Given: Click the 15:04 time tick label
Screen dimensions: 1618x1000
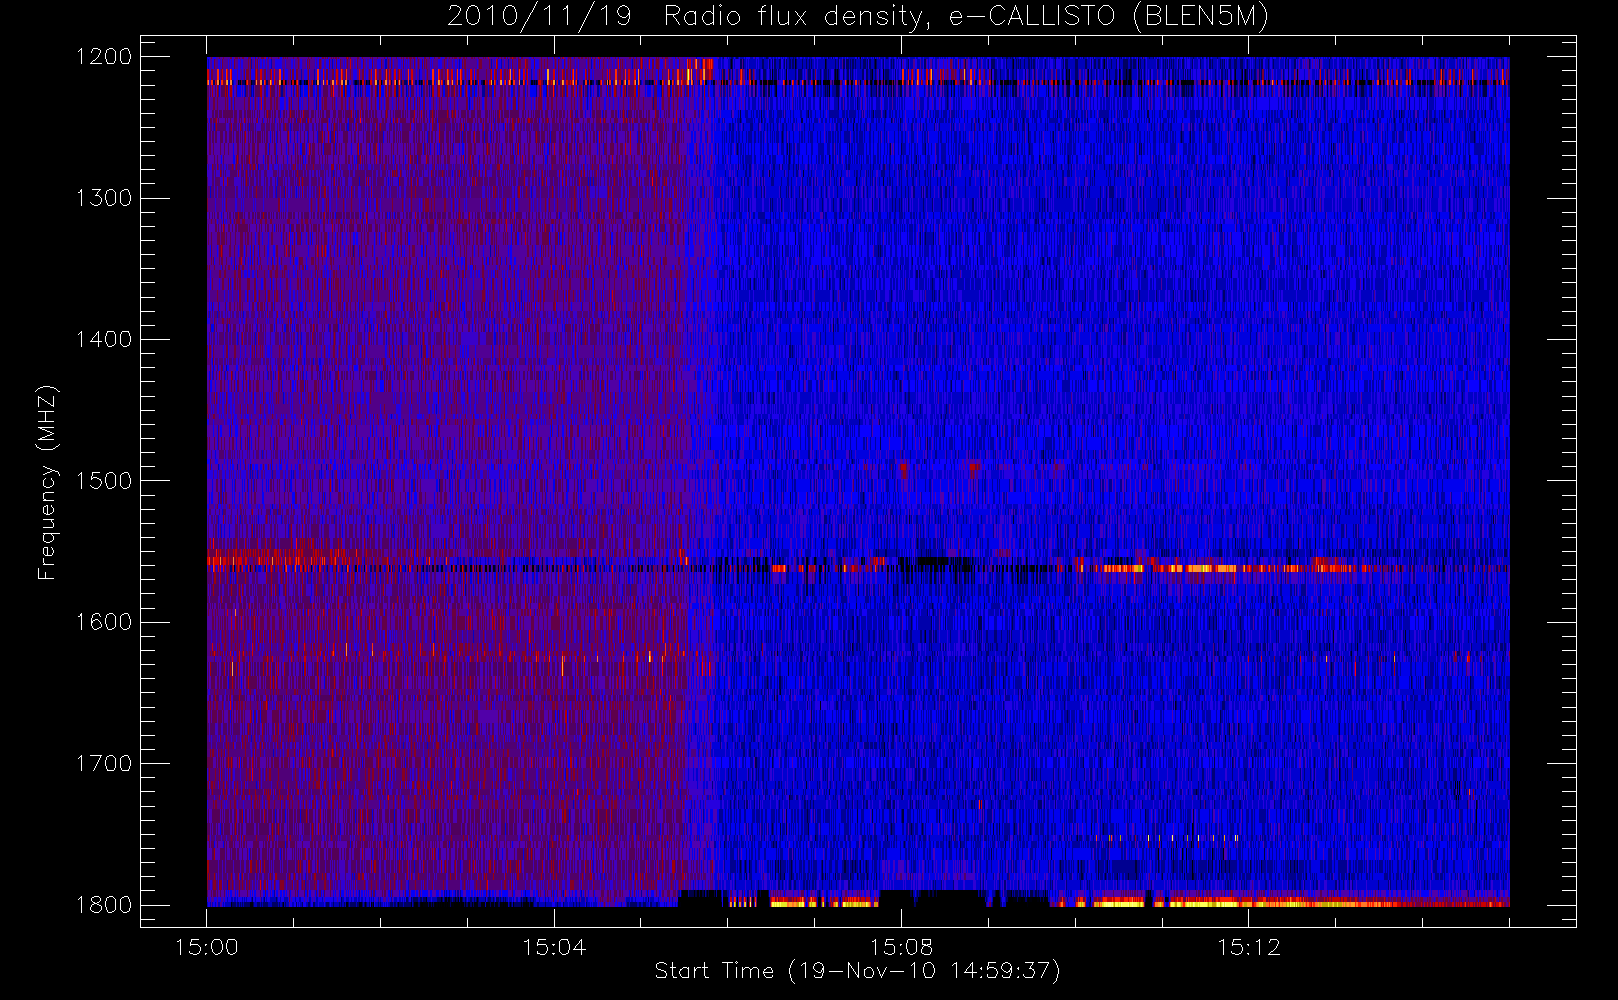Looking at the screenshot, I should (554, 947).
